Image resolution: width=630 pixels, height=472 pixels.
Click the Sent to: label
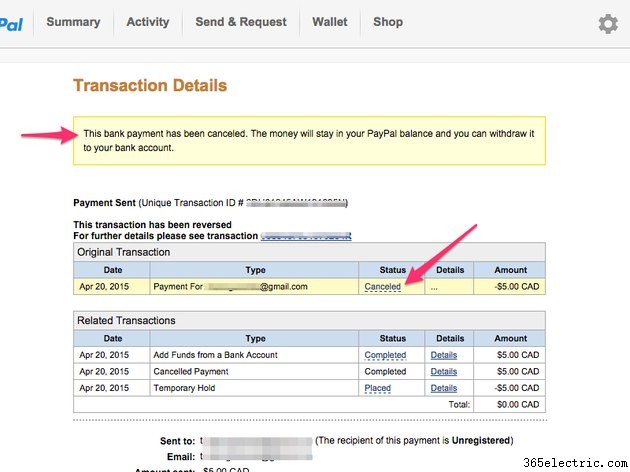[178, 441]
